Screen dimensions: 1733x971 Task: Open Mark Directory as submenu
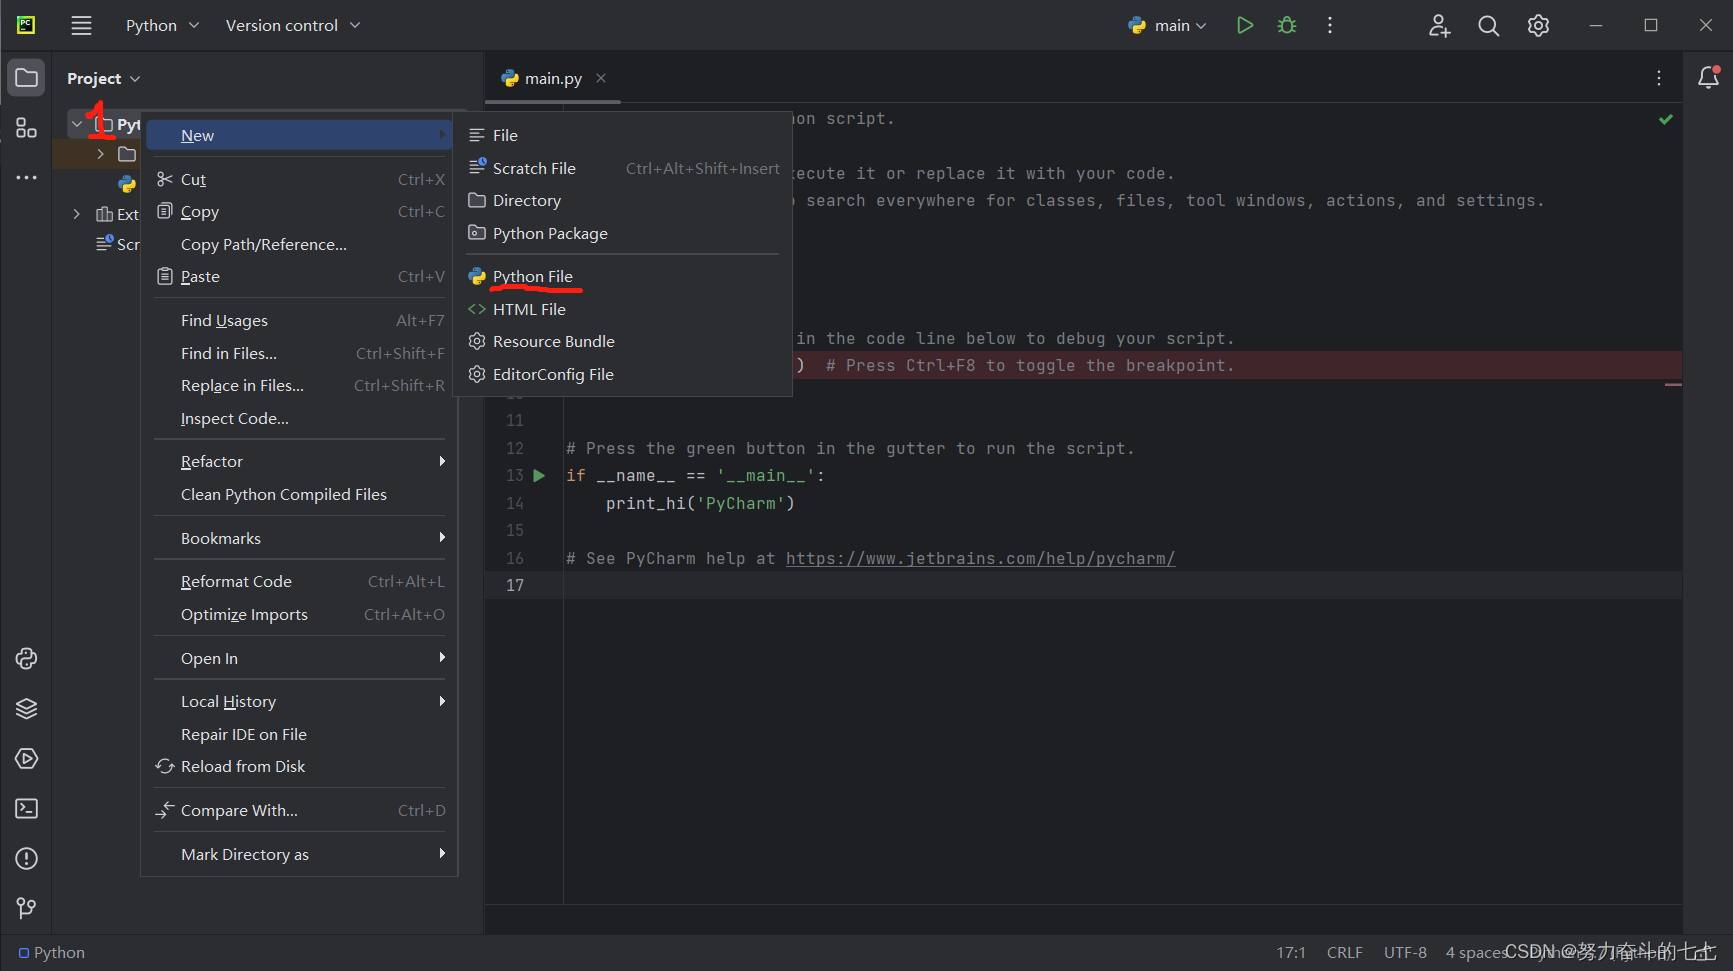pyautogui.click(x=300, y=854)
